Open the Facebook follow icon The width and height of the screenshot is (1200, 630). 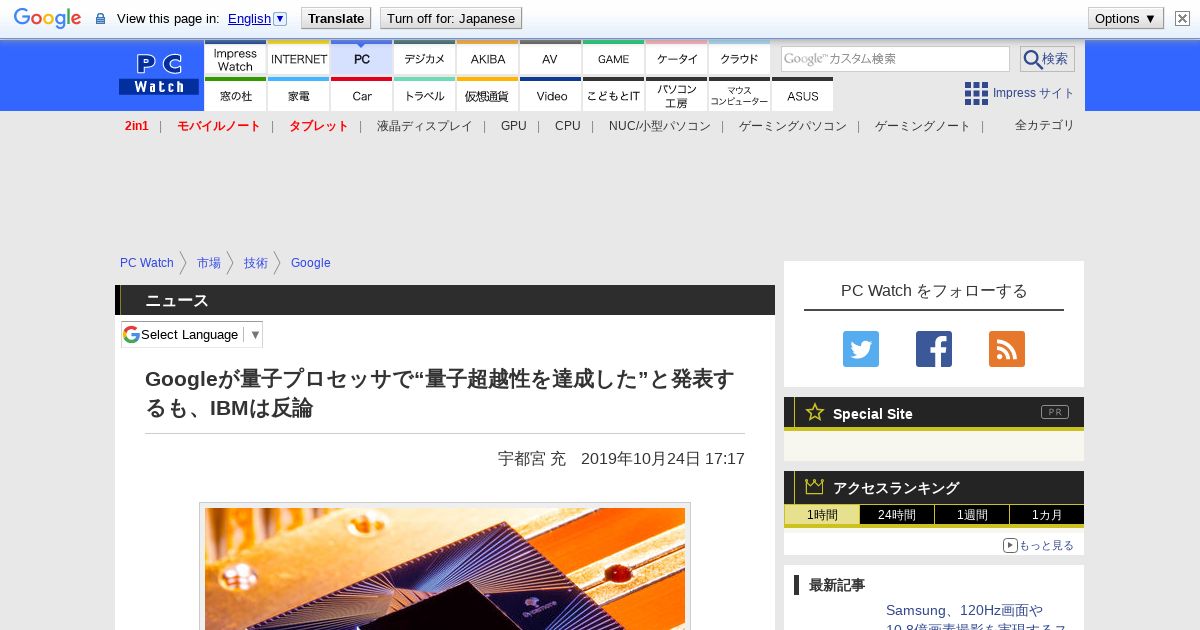934,349
